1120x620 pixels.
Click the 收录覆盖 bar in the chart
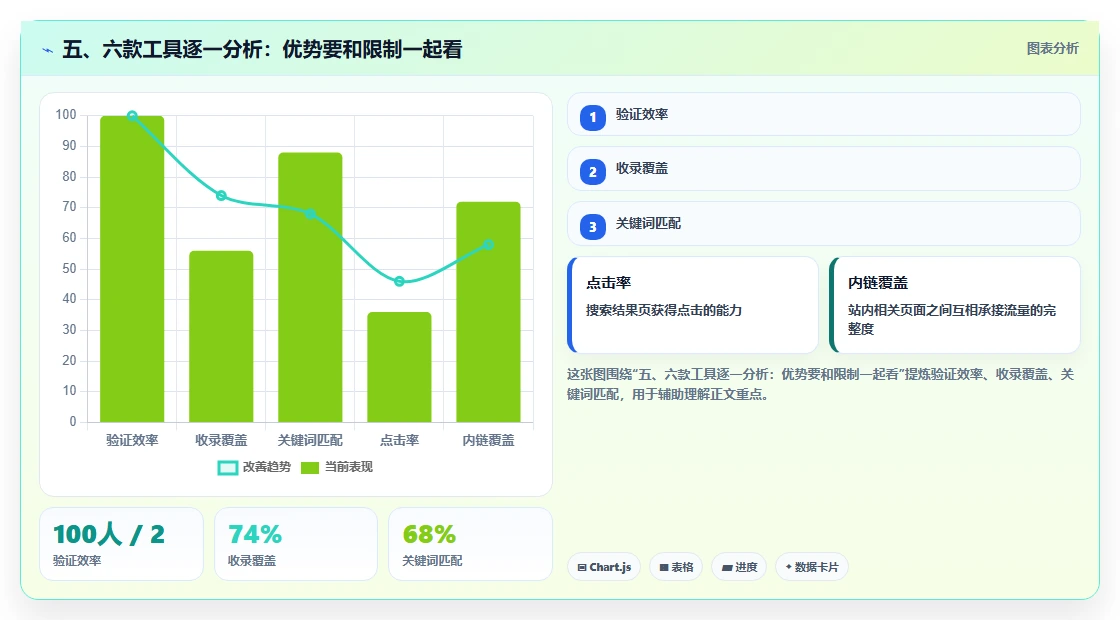221,336
